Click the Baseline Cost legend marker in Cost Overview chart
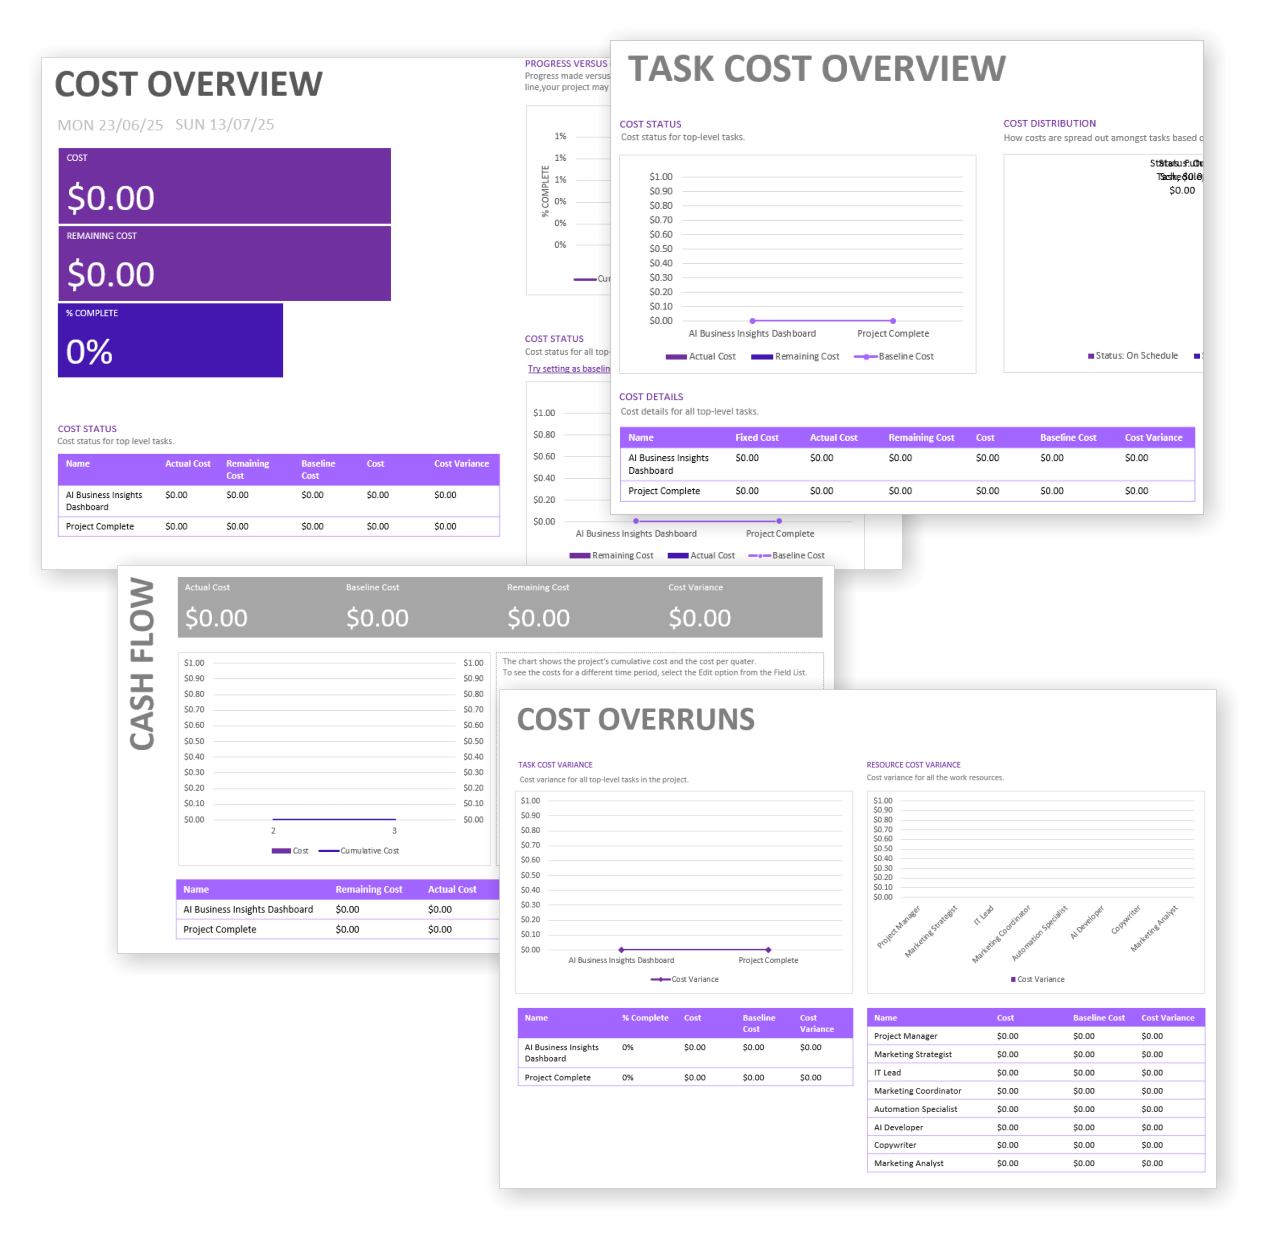Viewport: 1263px width, 1250px height. [759, 556]
